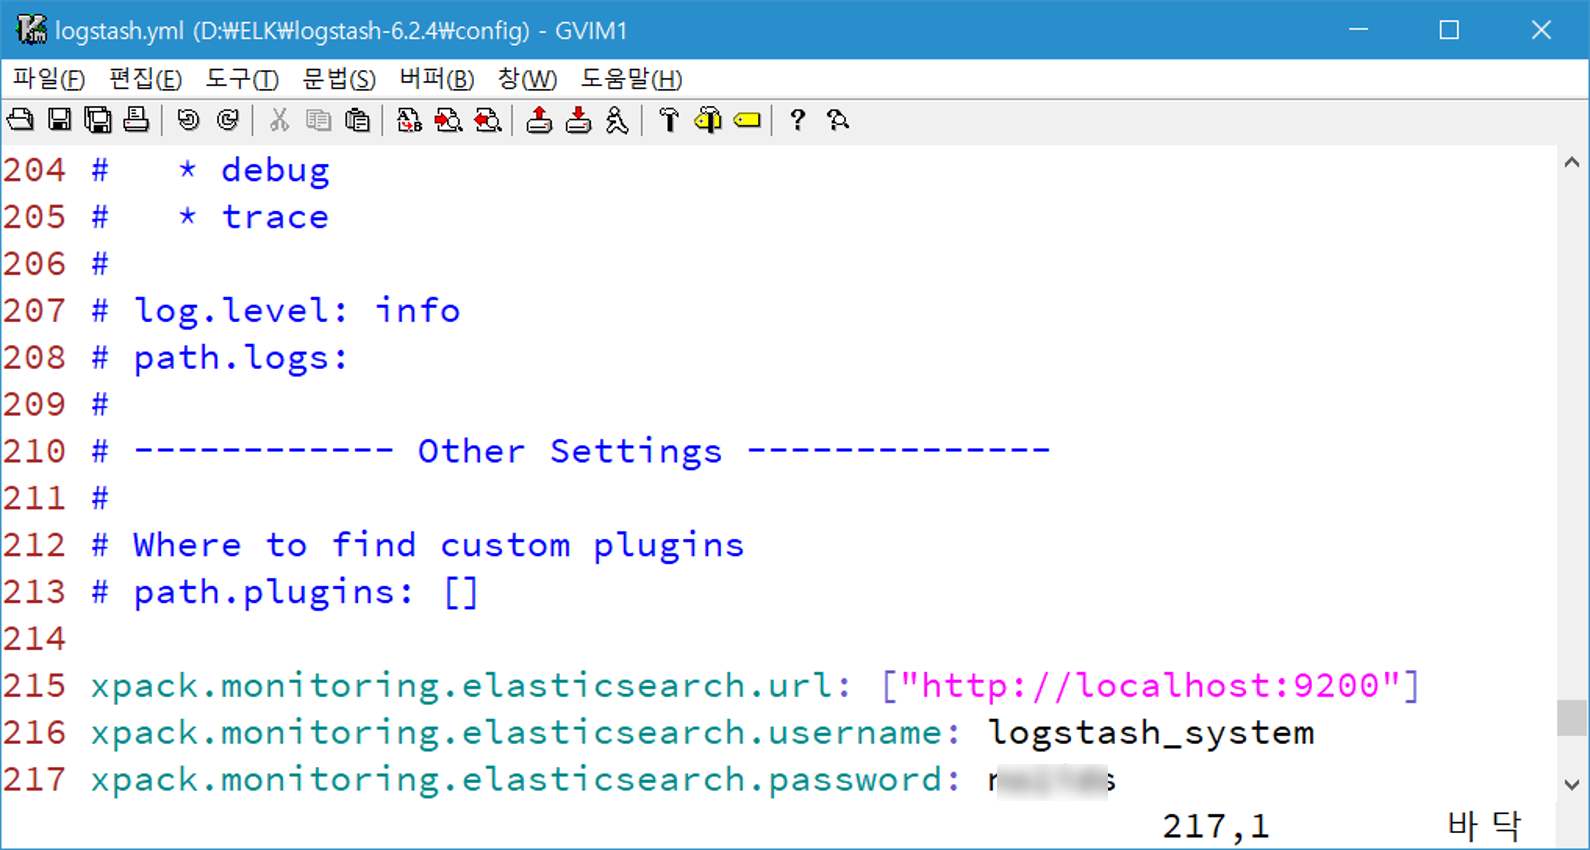Jump to tag using the yellow tag icon

click(747, 120)
